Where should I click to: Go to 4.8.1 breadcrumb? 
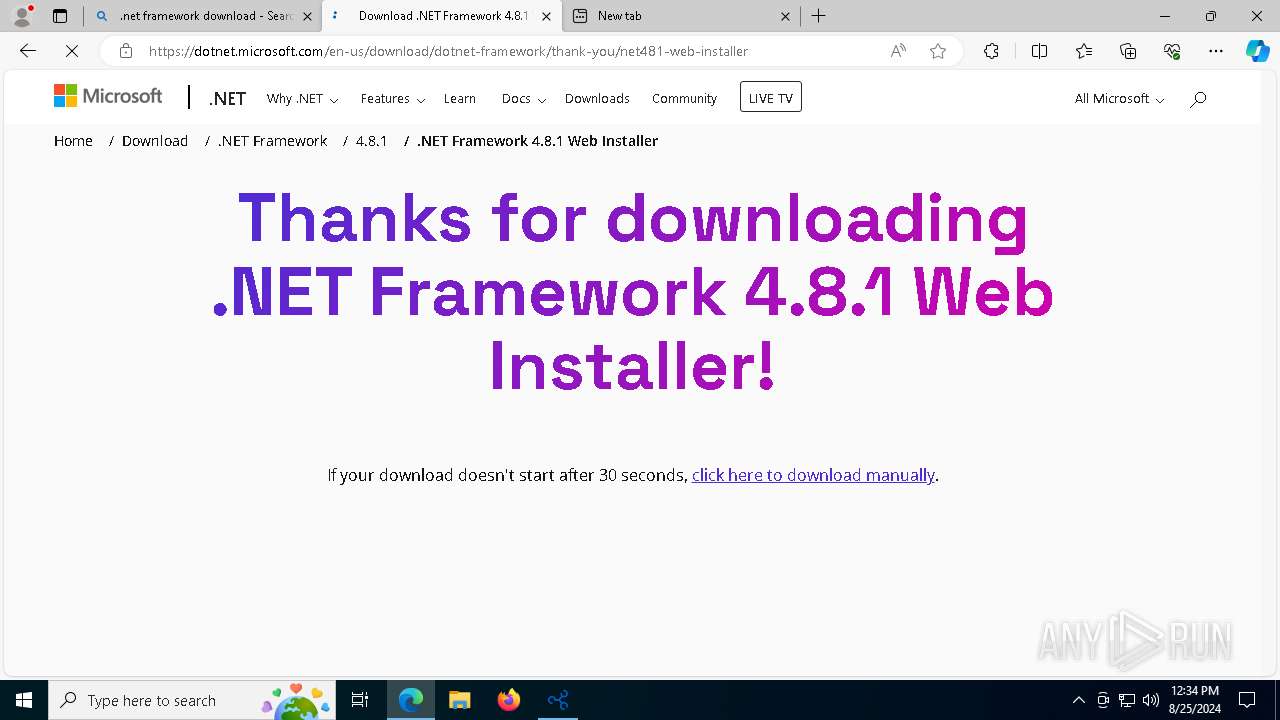371,141
